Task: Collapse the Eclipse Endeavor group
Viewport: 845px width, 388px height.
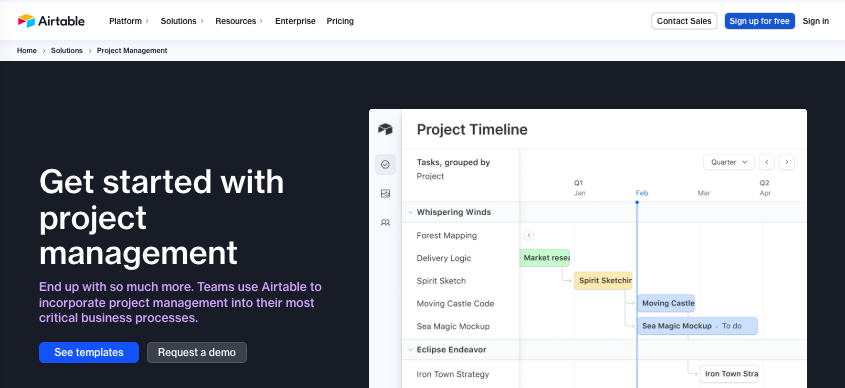Action: click(410, 350)
